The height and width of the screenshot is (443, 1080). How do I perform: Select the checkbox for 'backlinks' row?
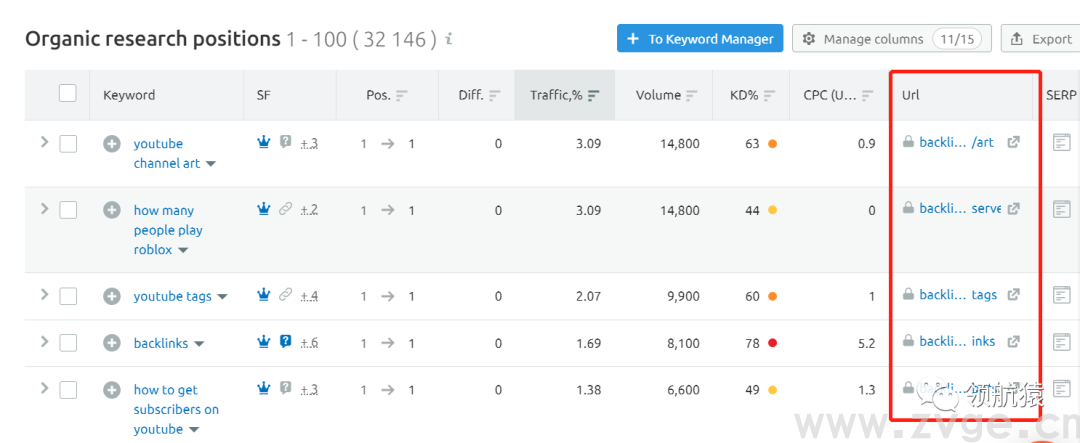[68, 343]
